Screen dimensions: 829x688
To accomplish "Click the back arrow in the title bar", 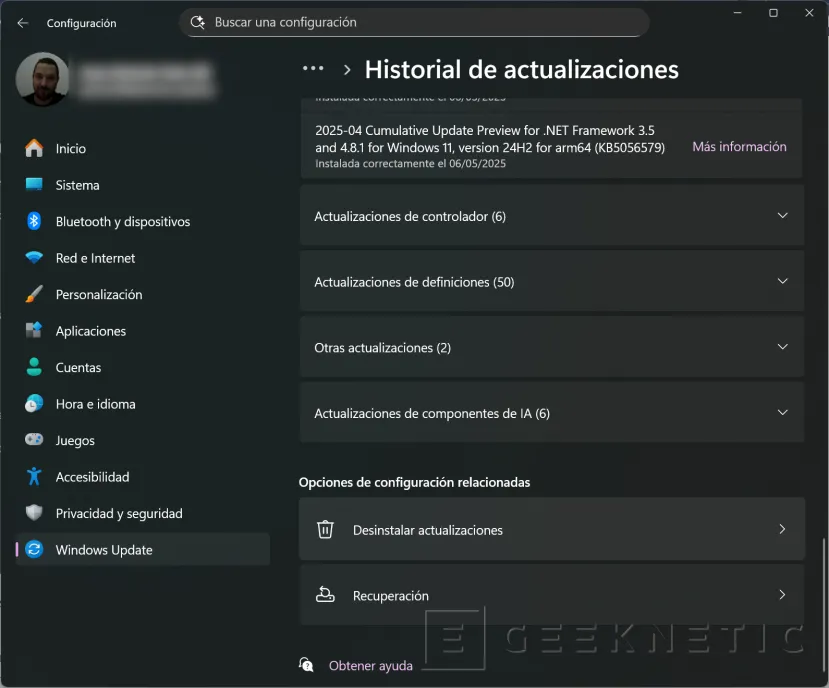I will (x=21, y=22).
